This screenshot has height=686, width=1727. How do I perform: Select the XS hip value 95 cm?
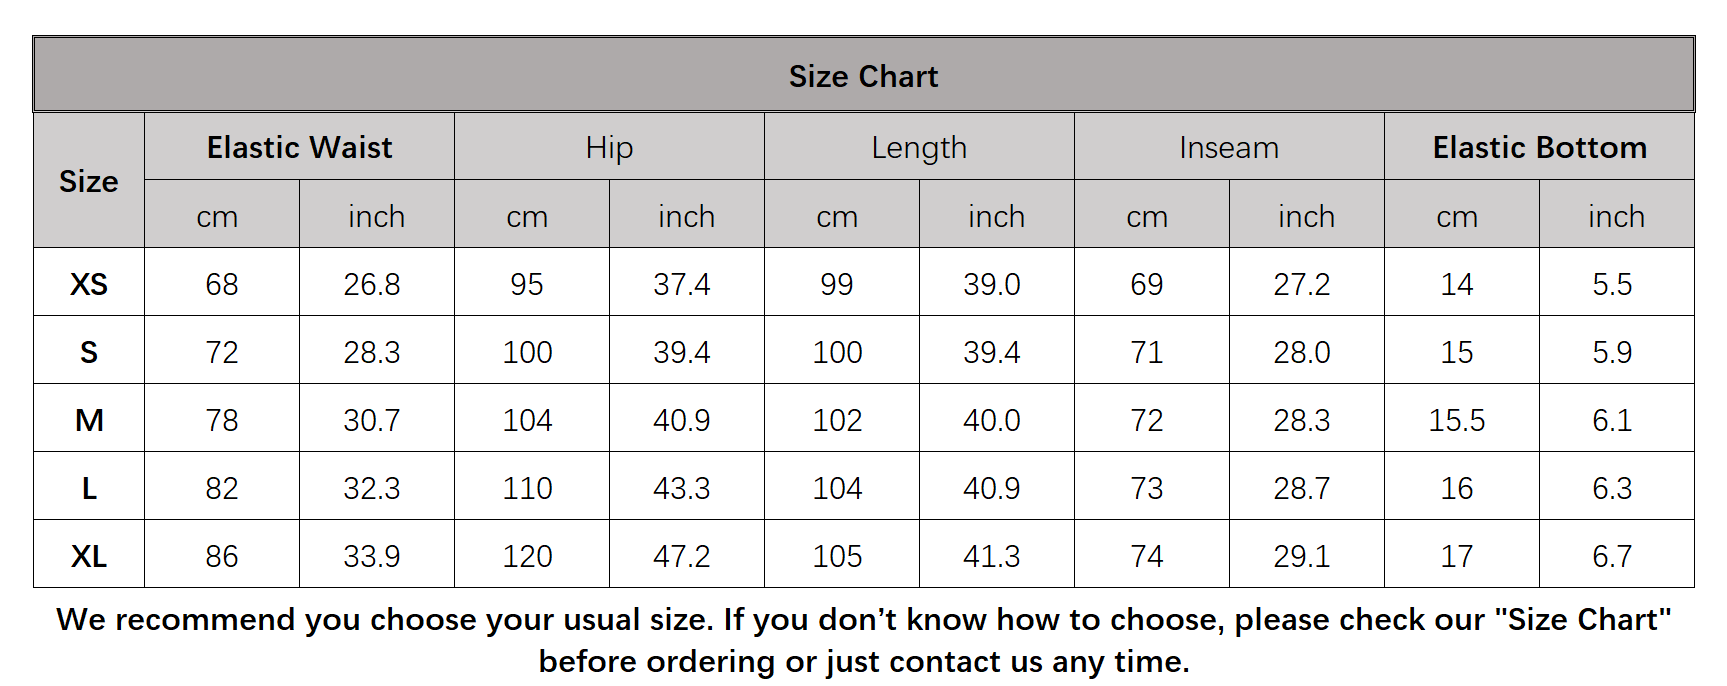[x=527, y=284]
